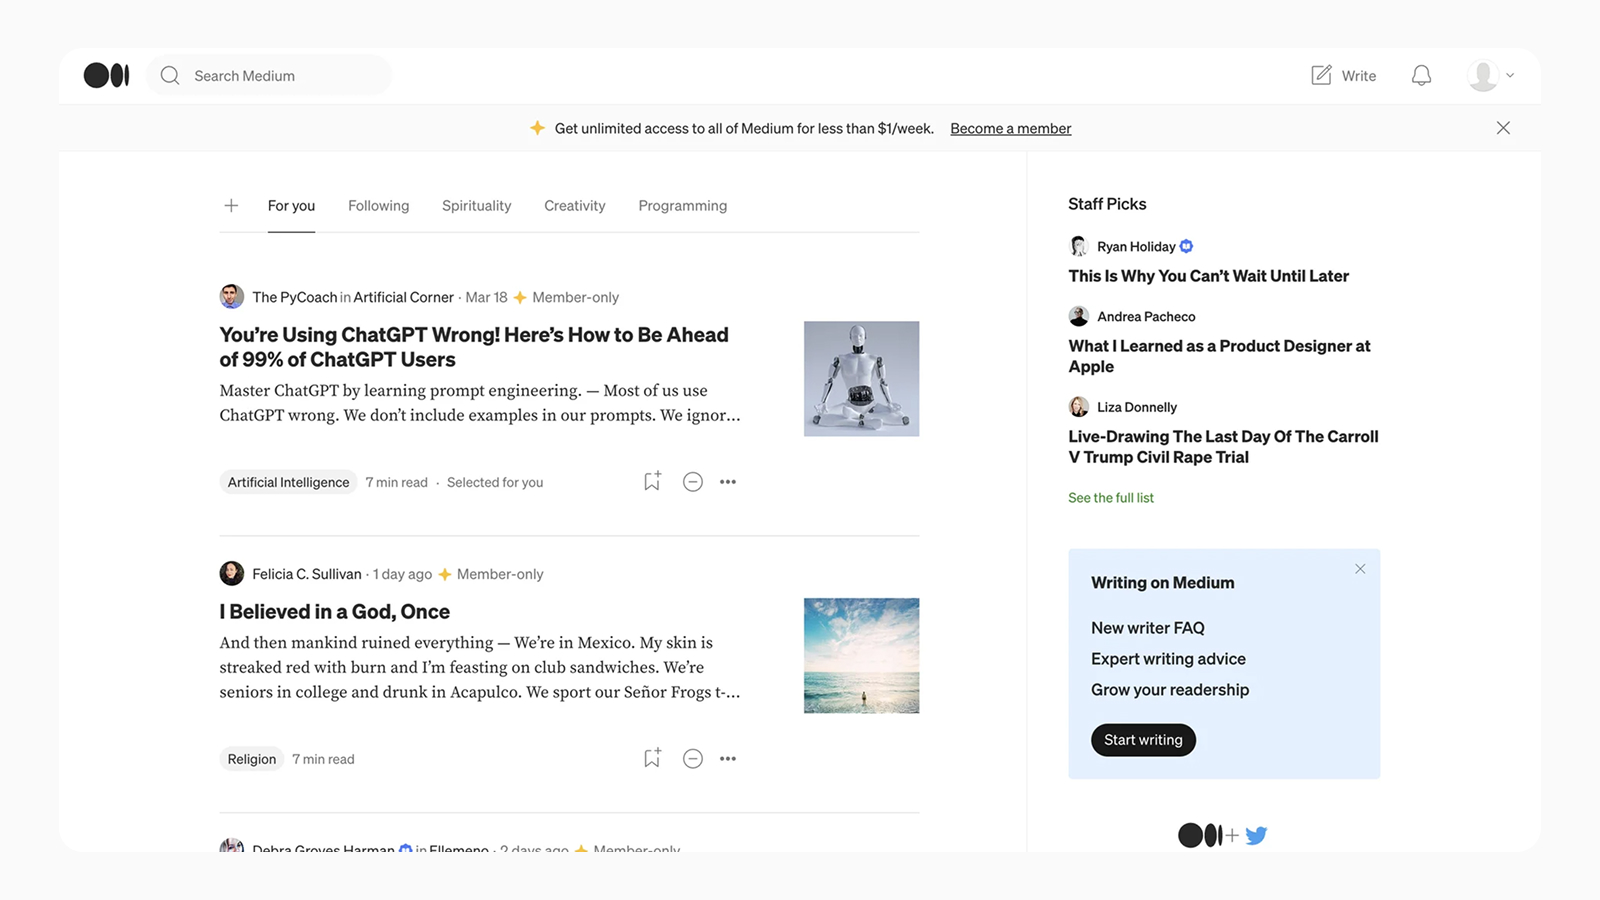Dismiss the Writing on Medium card

click(x=1360, y=568)
